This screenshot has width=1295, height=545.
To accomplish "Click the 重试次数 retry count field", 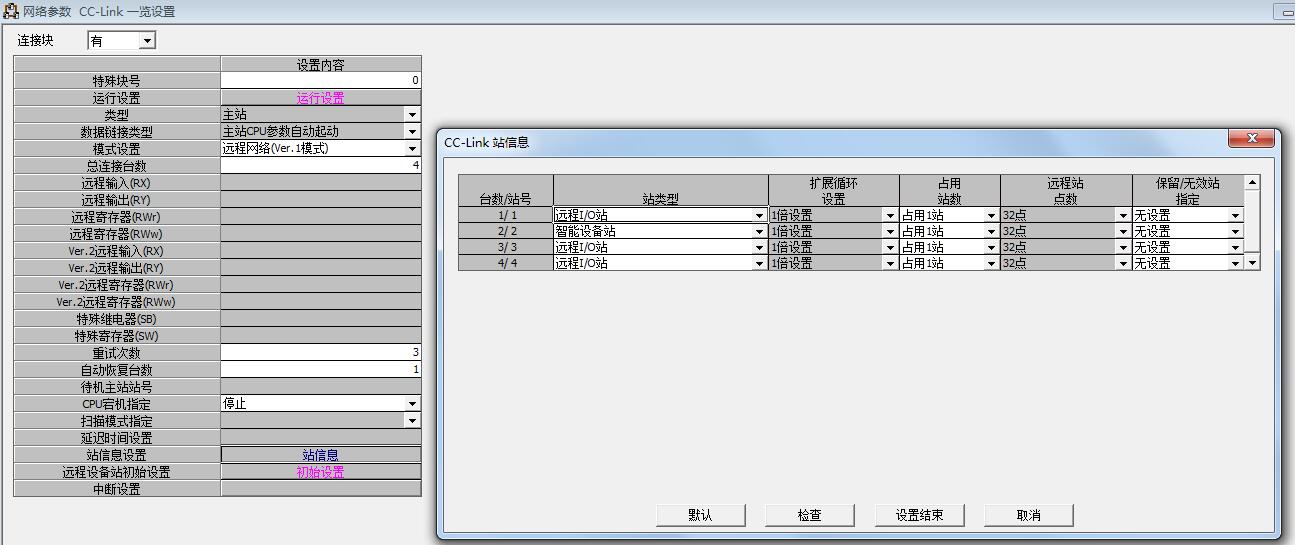I will point(320,353).
